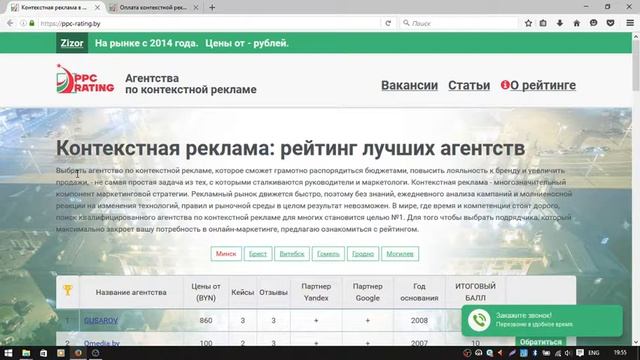Click the browser back arrow button
Screen dimensions: 640x360
click(10, 23)
